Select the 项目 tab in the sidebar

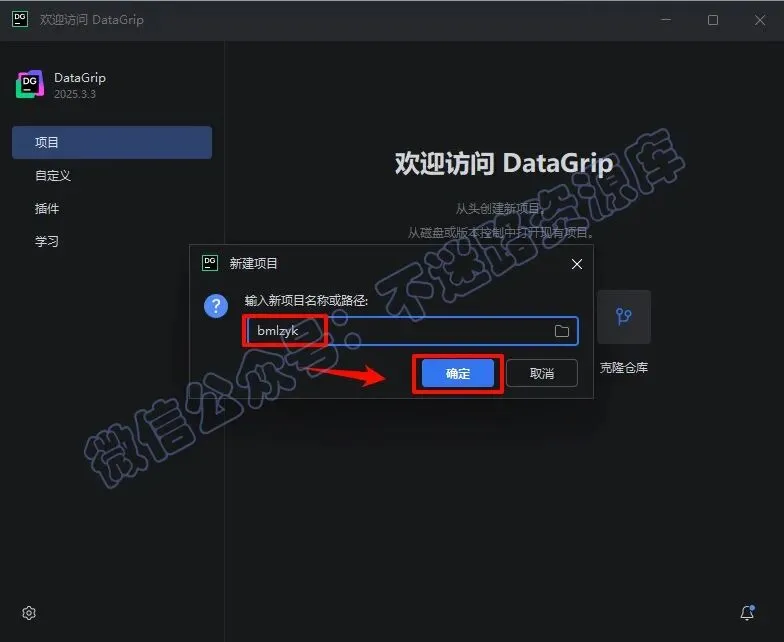click(112, 142)
